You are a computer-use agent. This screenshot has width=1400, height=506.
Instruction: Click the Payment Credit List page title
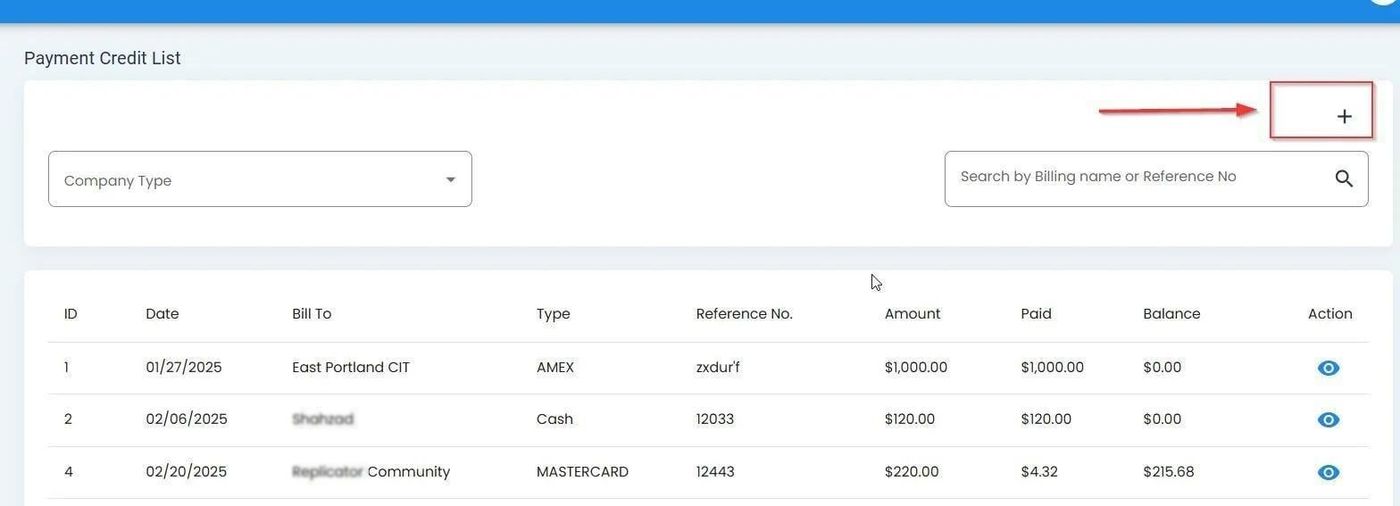[x=102, y=58]
